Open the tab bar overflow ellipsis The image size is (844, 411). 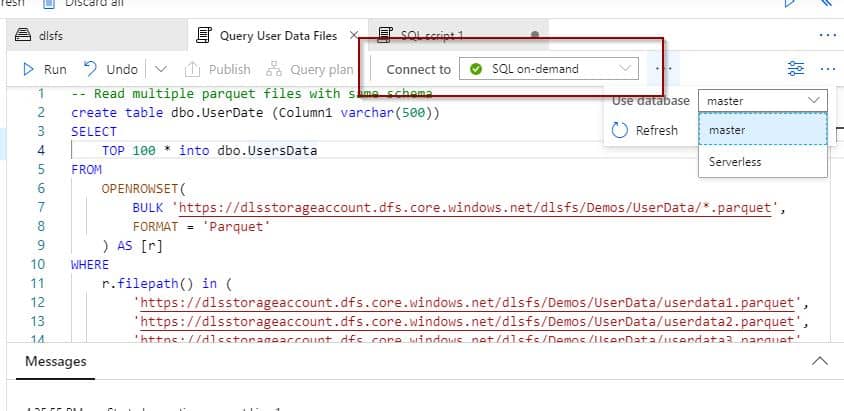pyautogui.click(x=827, y=35)
